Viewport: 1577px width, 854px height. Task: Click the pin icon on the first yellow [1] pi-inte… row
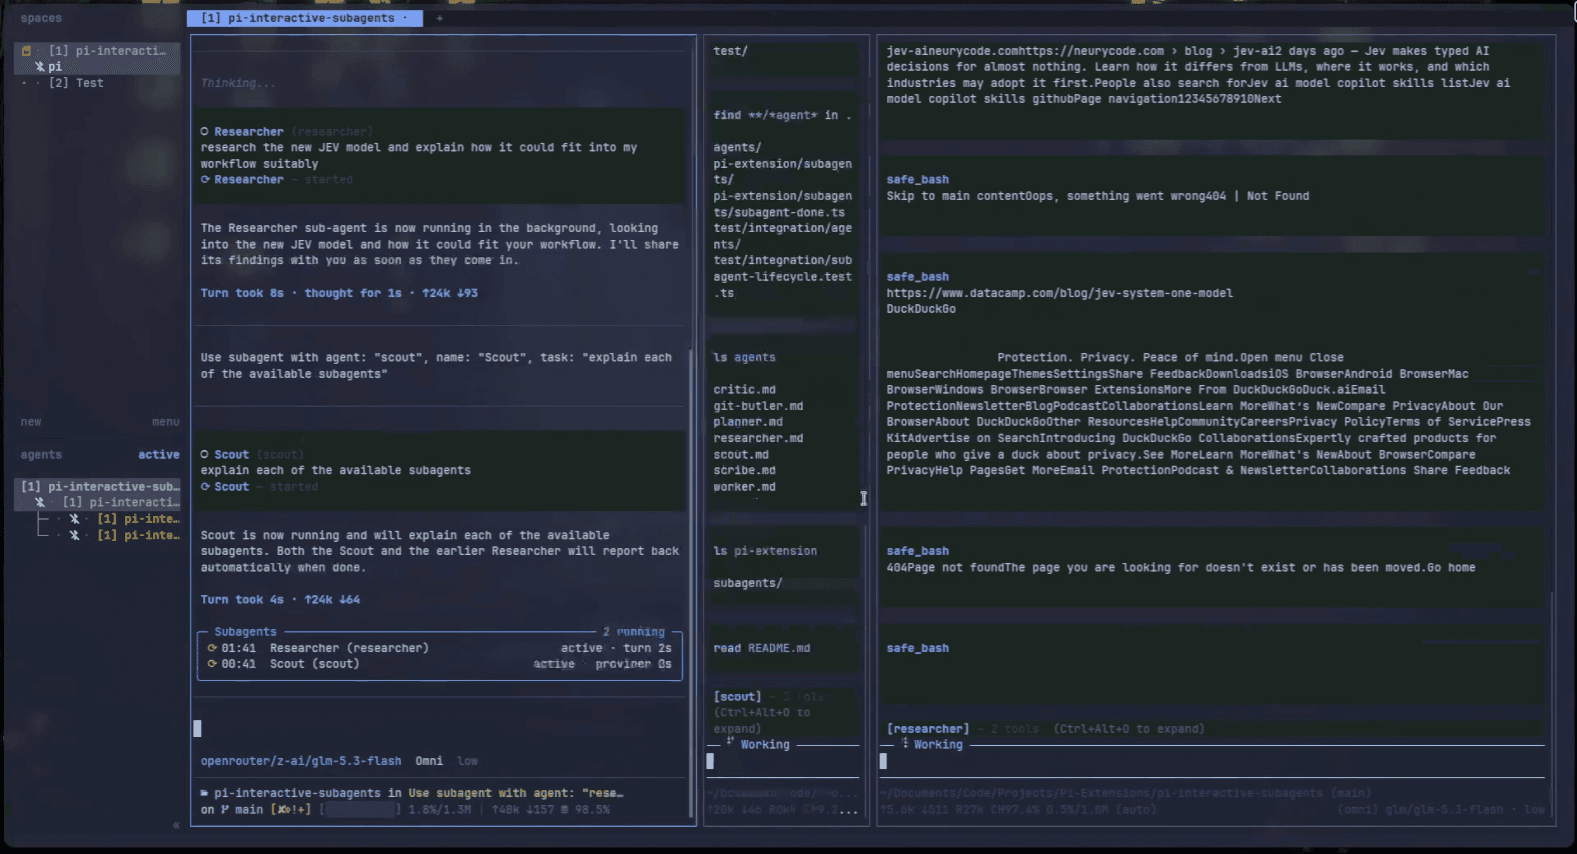pyautogui.click(x=74, y=519)
